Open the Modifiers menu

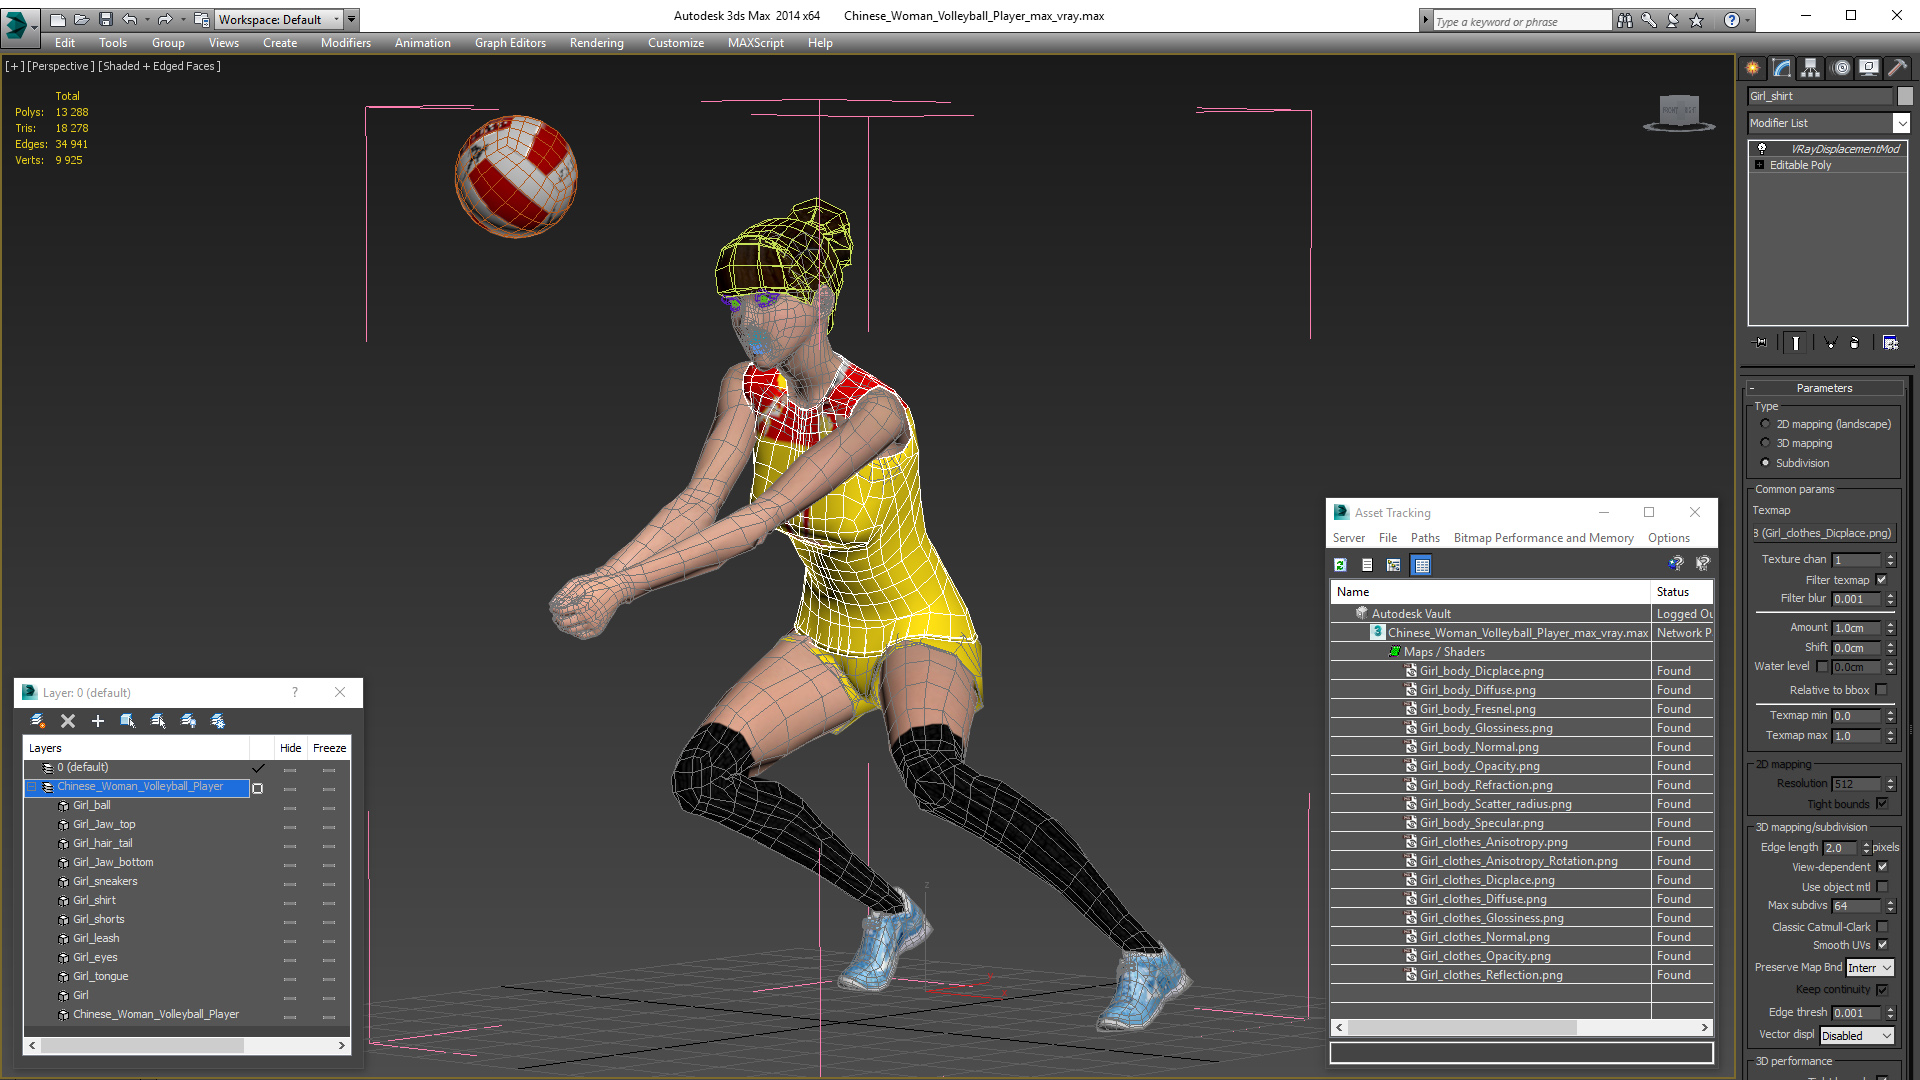[x=346, y=43]
